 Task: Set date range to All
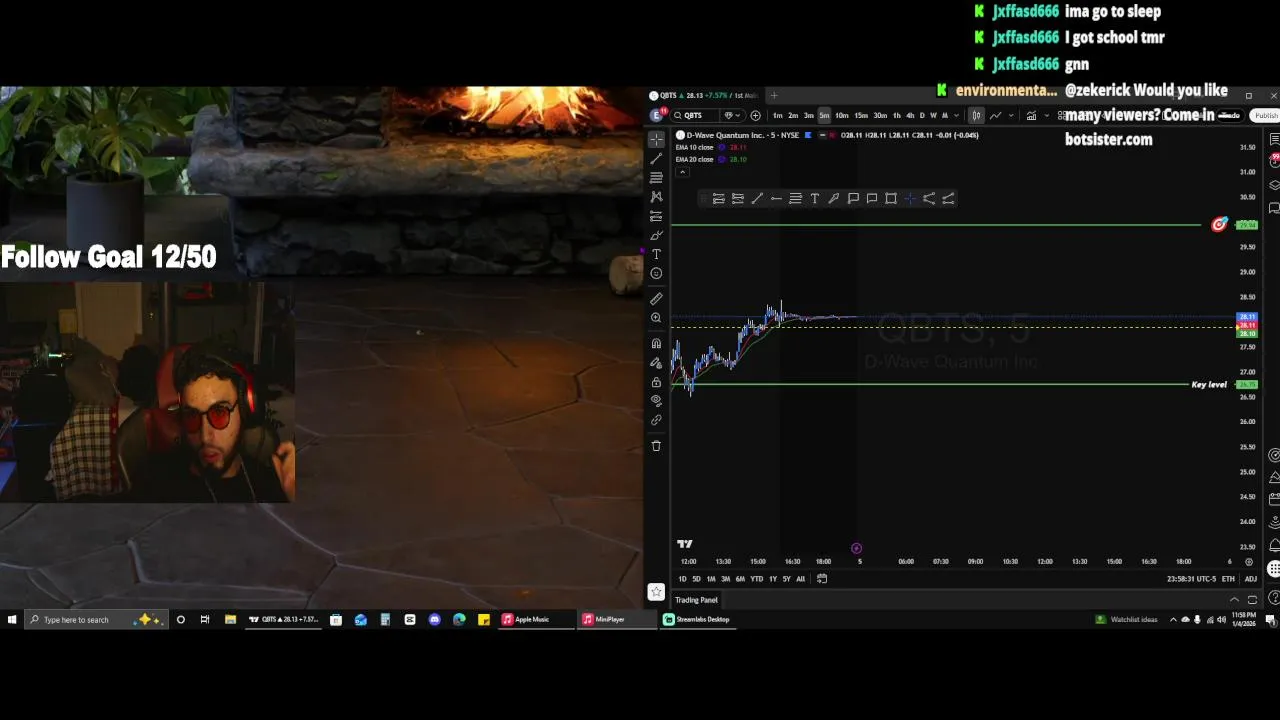(800, 579)
